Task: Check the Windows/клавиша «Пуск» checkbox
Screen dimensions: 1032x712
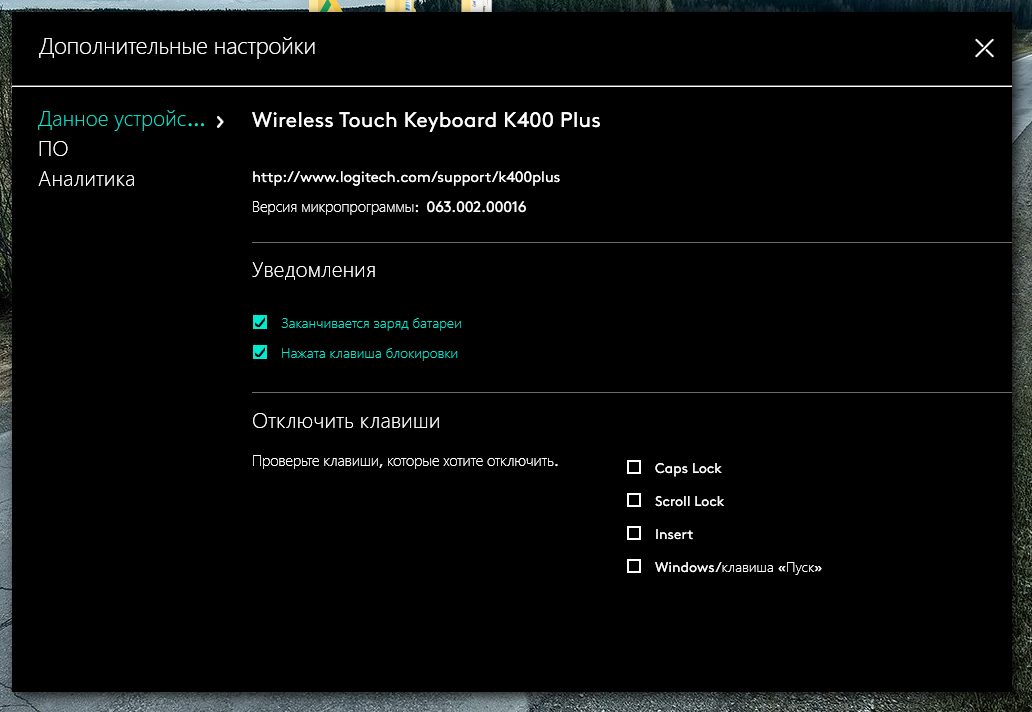Action: click(634, 566)
